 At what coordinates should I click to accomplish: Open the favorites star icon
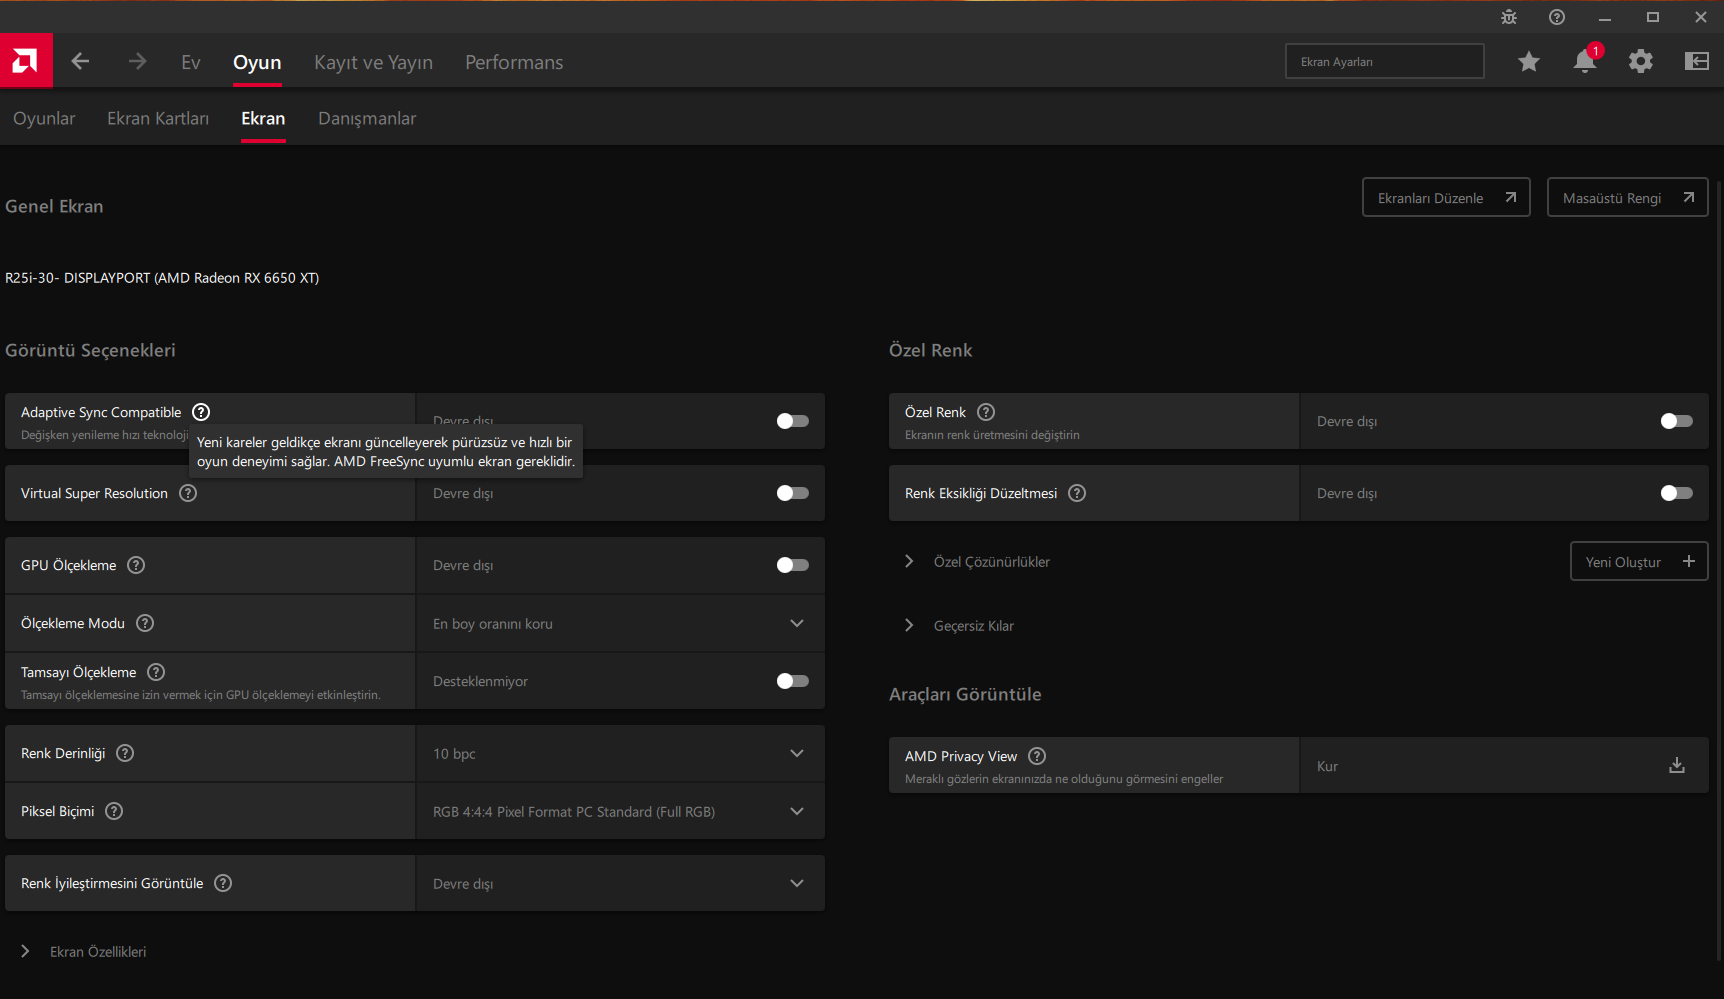click(1528, 62)
